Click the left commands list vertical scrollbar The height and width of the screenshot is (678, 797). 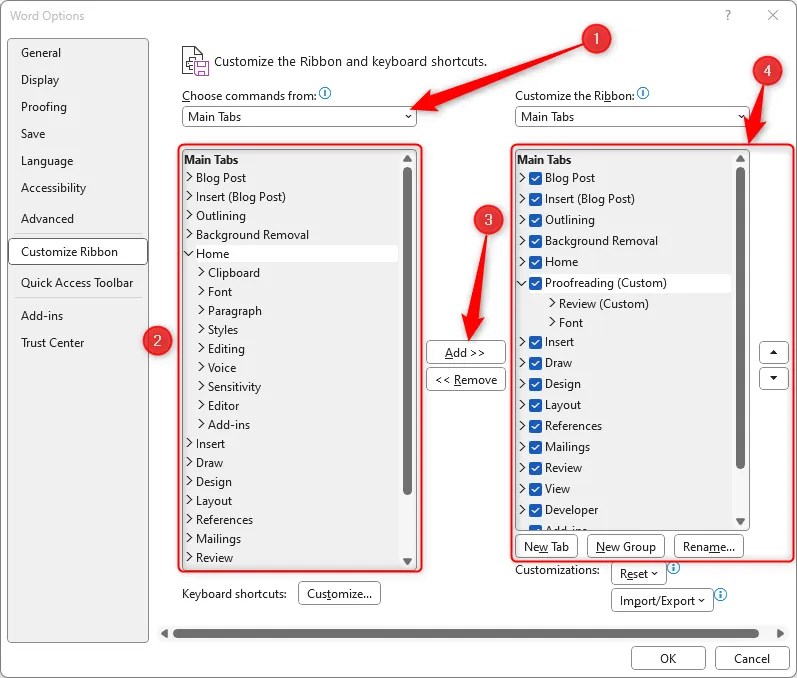(407, 330)
